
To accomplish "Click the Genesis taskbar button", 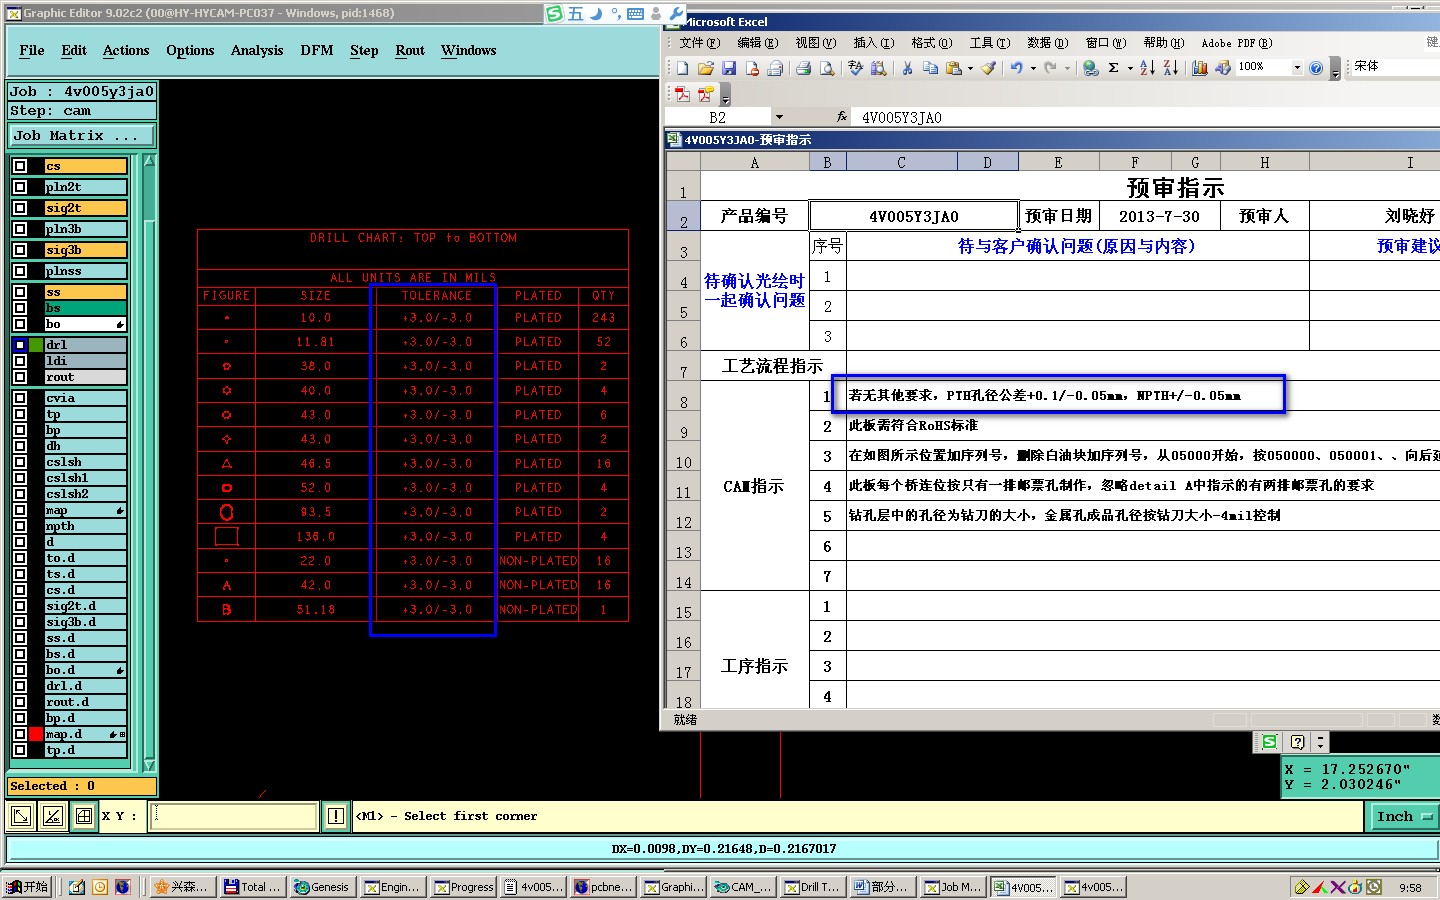I will tap(321, 887).
